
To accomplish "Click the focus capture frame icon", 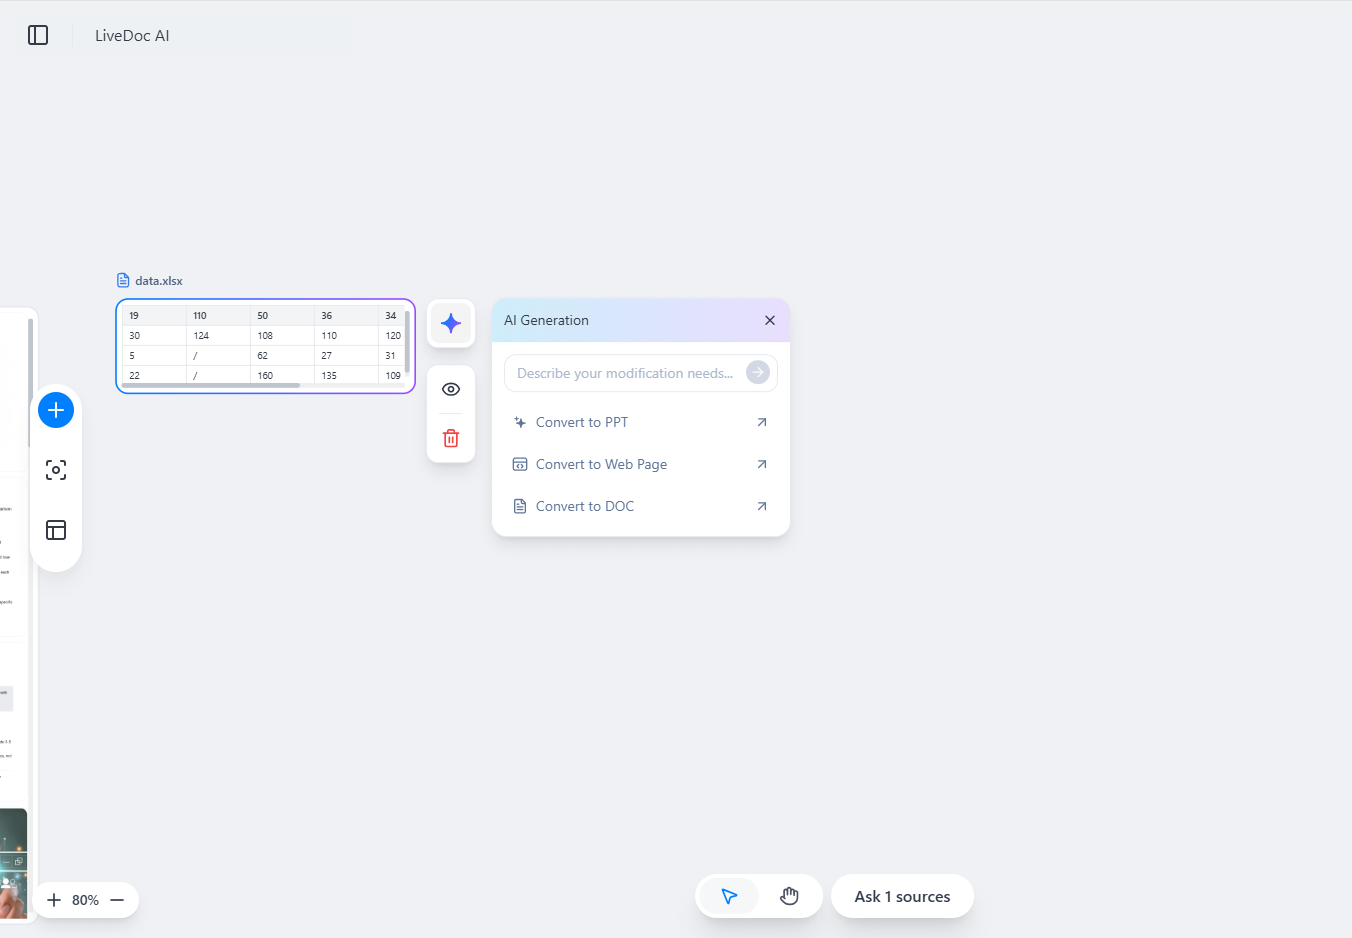I will (x=56, y=470).
